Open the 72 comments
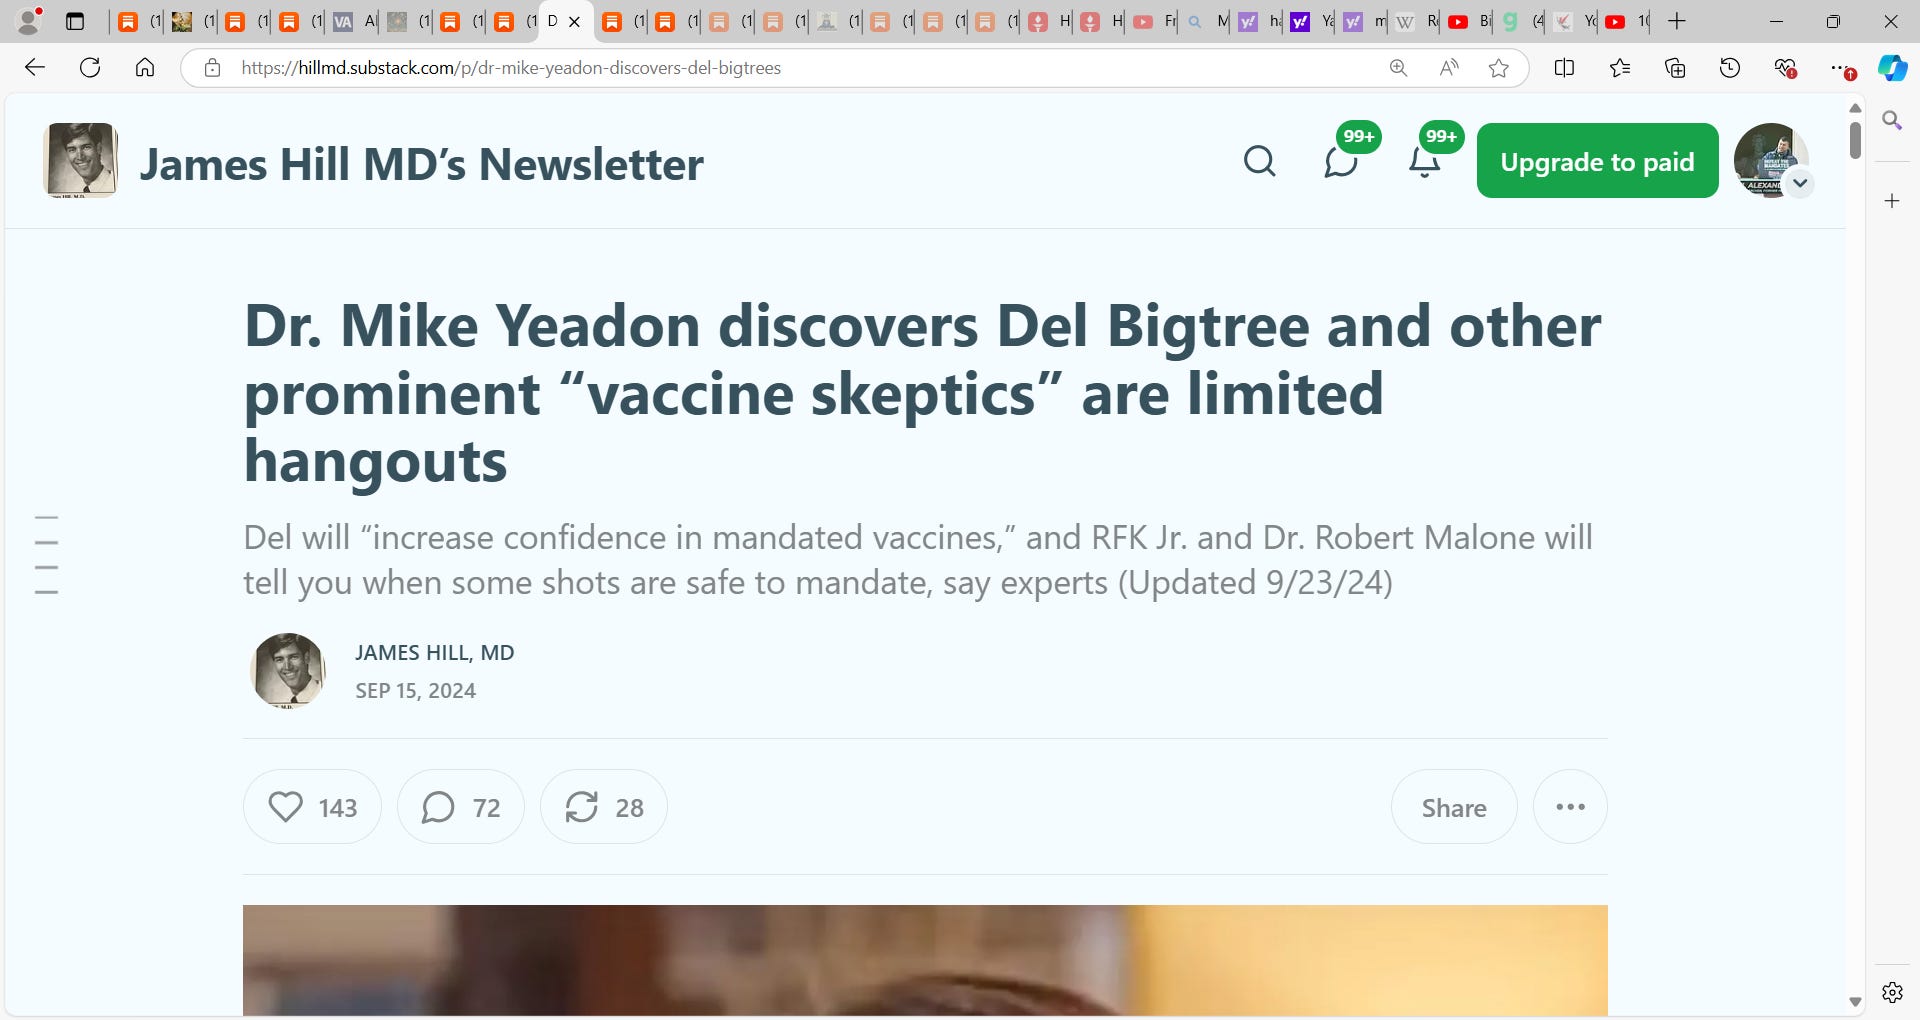Screen dimensions: 1920x1020 [460, 807]
